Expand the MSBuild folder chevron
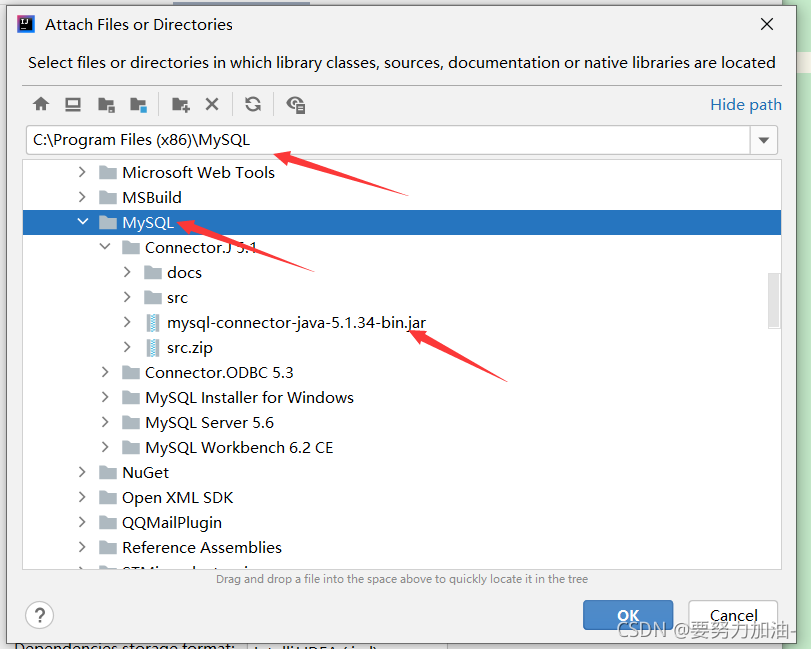Image resolution: width=811 pixels, height=649 pixels. pos(82,197)
